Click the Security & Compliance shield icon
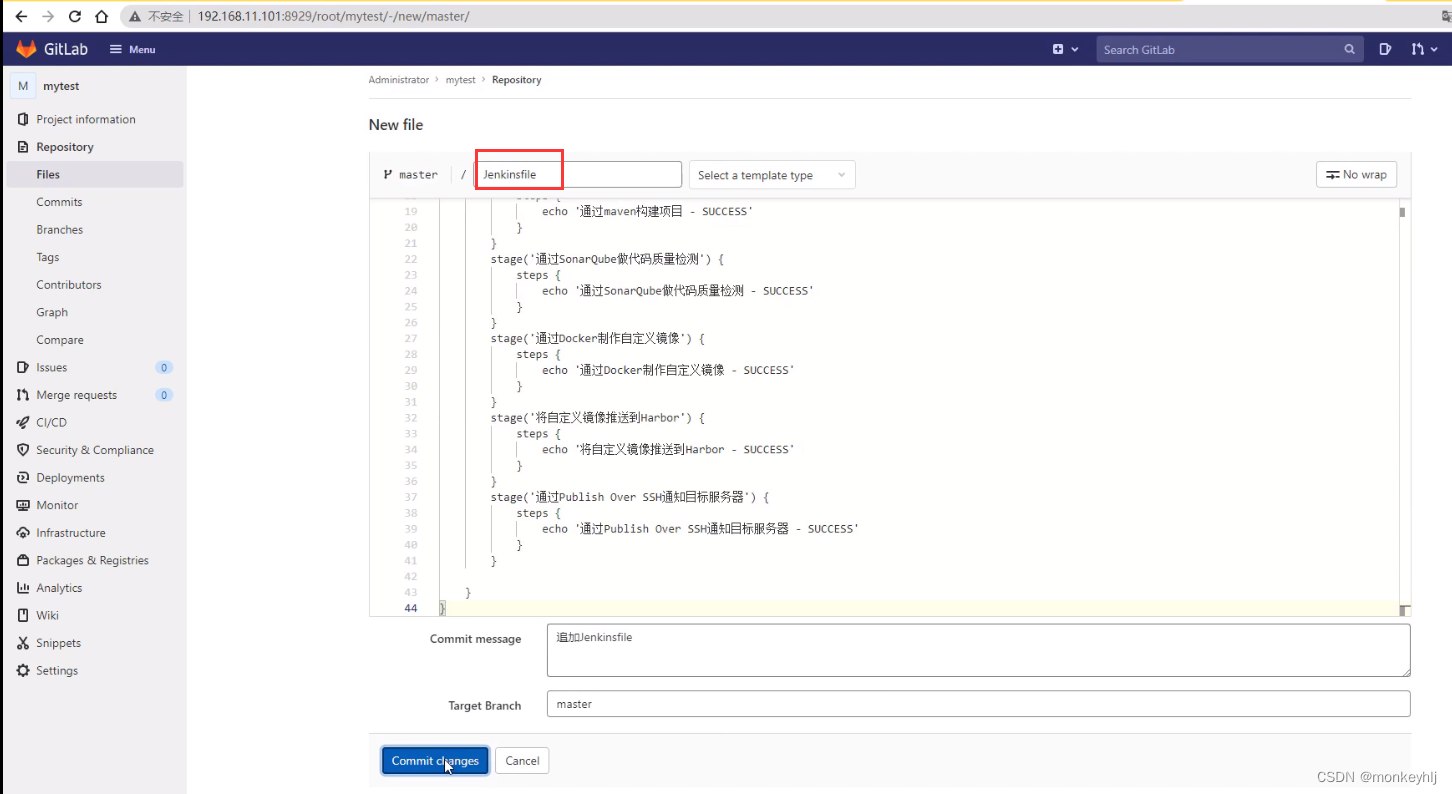The image size is (1452, 794). [23, 450]
